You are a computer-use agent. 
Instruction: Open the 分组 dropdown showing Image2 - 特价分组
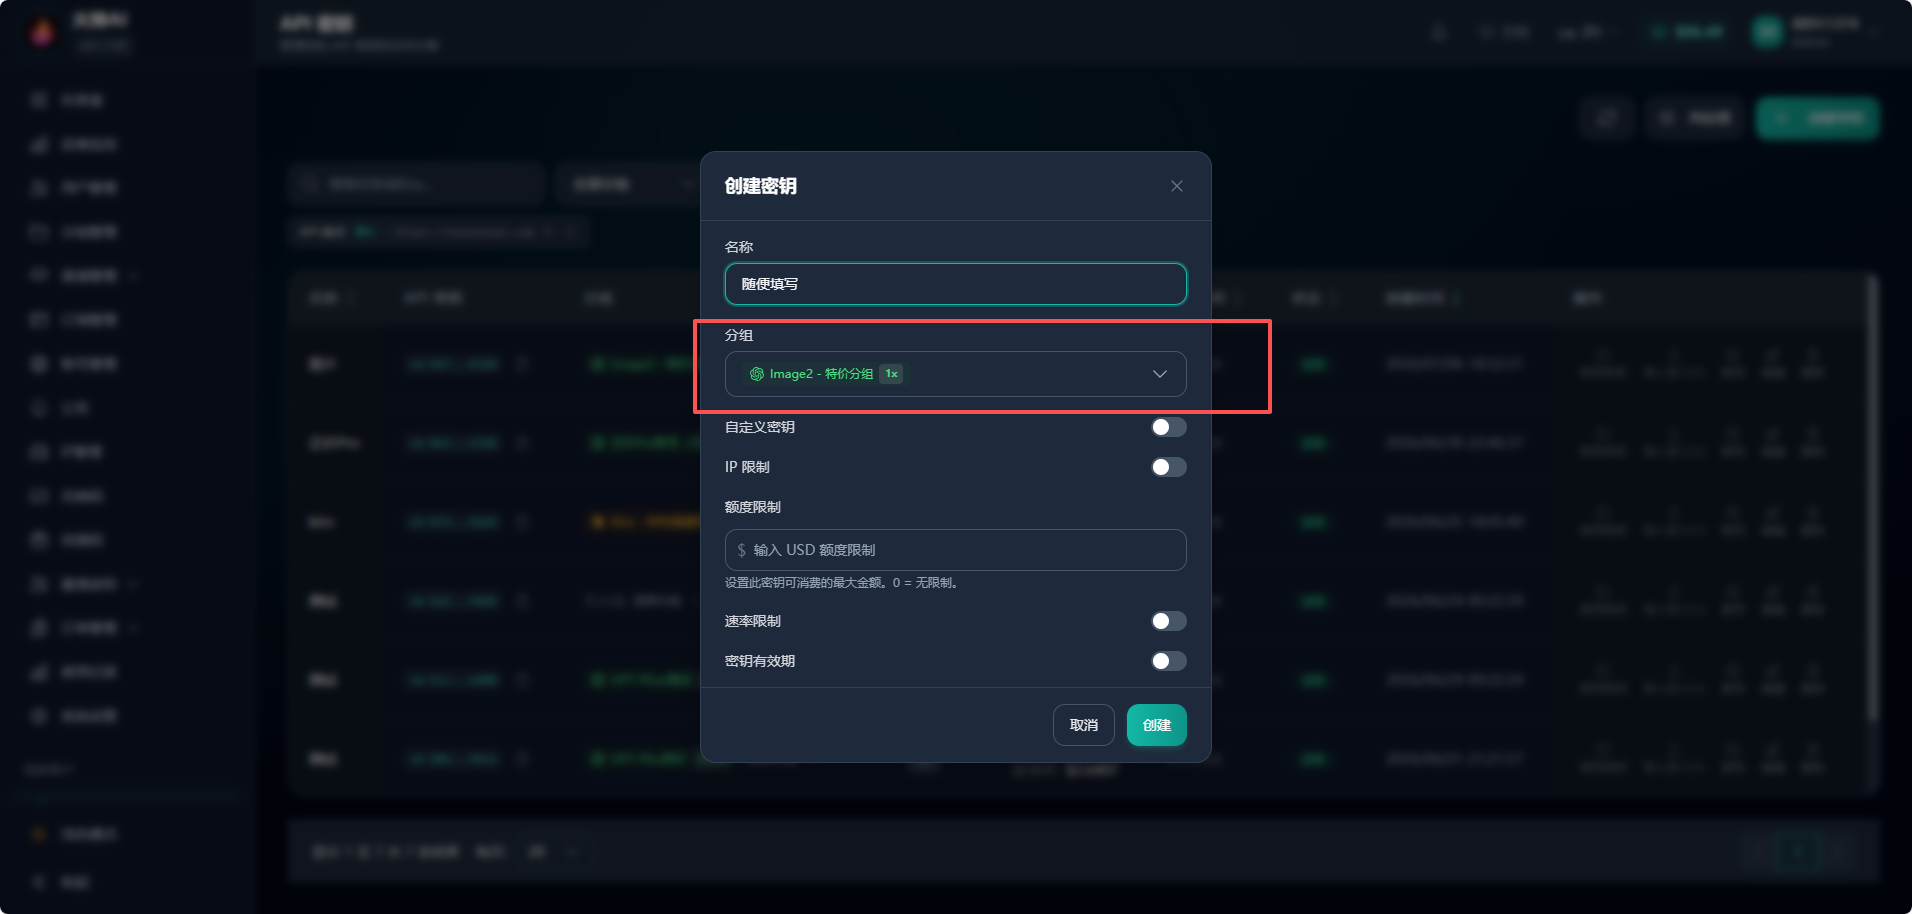click(x=956, y=374)
